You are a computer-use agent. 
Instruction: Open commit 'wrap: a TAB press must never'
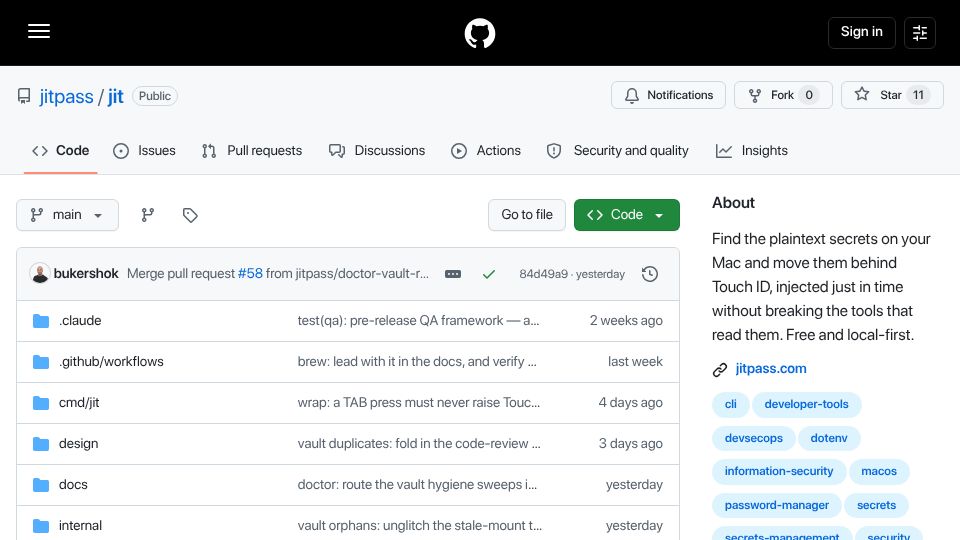click(x=419, y=403)
